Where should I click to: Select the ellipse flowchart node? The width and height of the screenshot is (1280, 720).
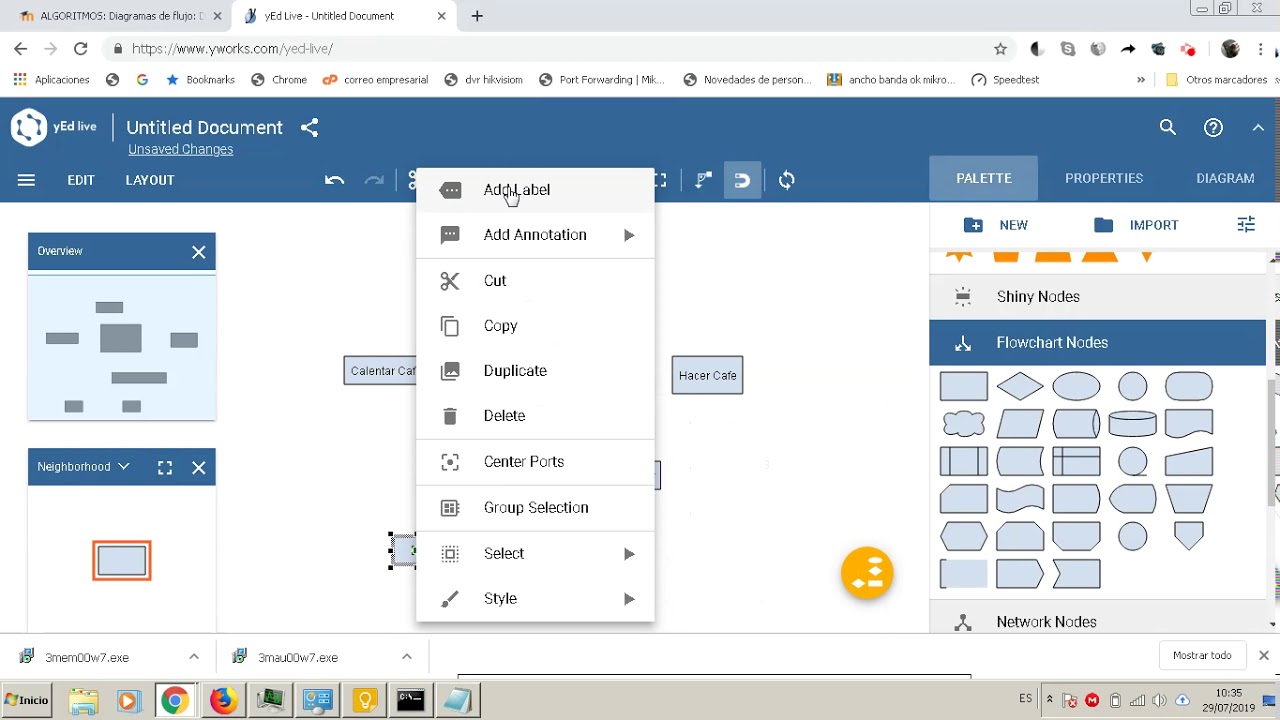point(1076,386)
